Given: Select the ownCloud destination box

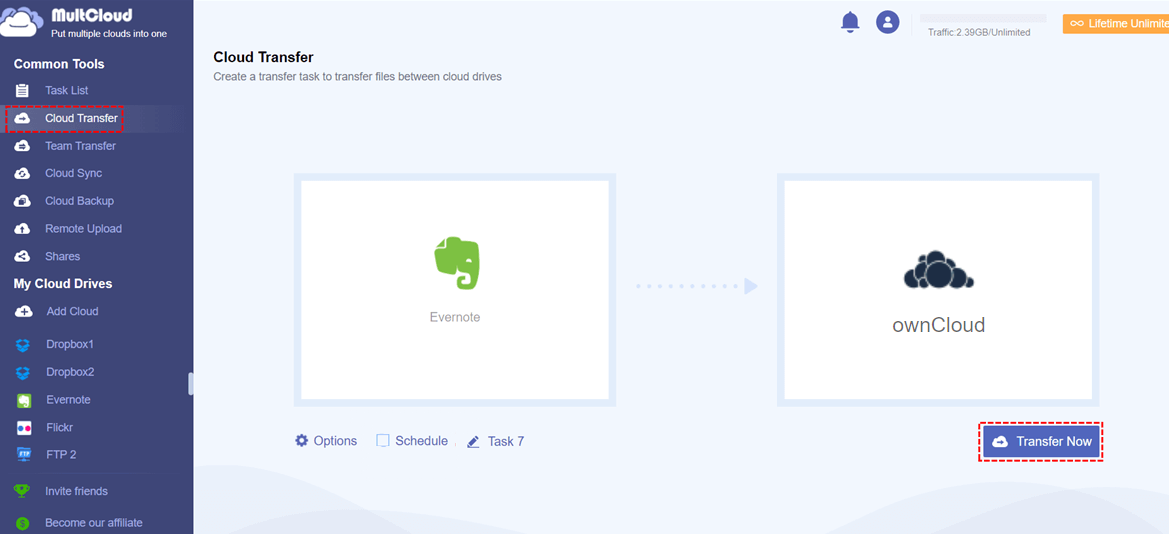Looking at the screenshot, I should pyautogui.click(x=938, y=289).
